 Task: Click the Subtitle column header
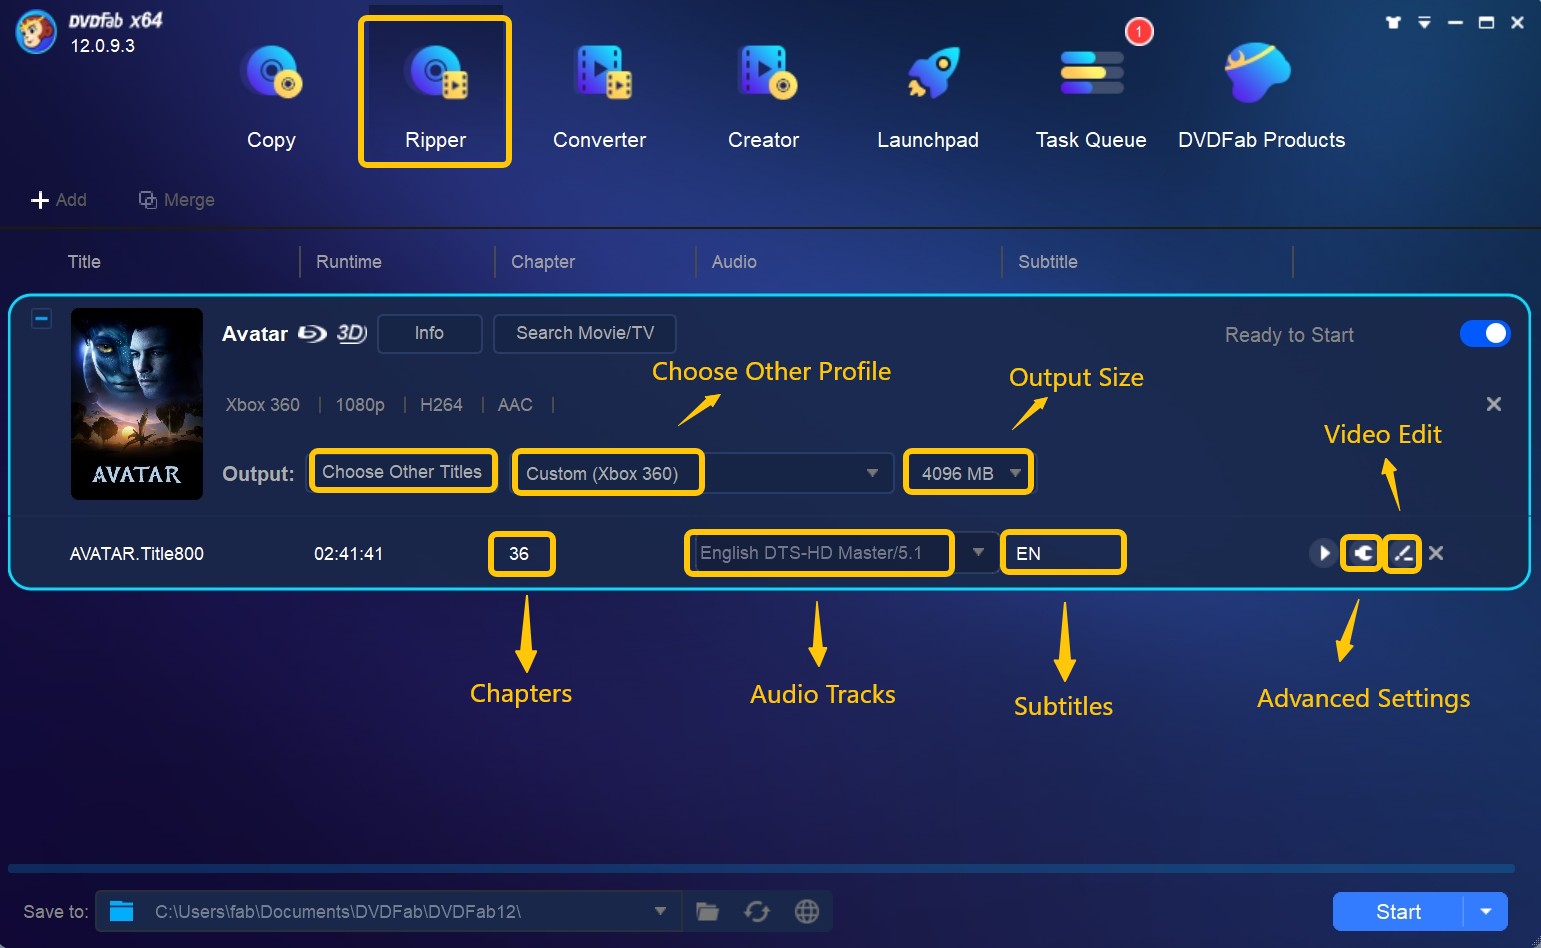pyautogui.click(x=1048, y=262)
